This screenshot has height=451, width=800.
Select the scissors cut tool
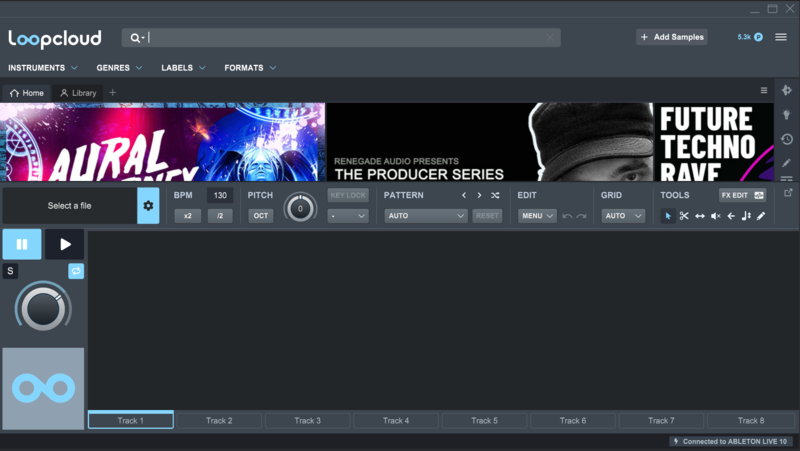coord(684,216)
